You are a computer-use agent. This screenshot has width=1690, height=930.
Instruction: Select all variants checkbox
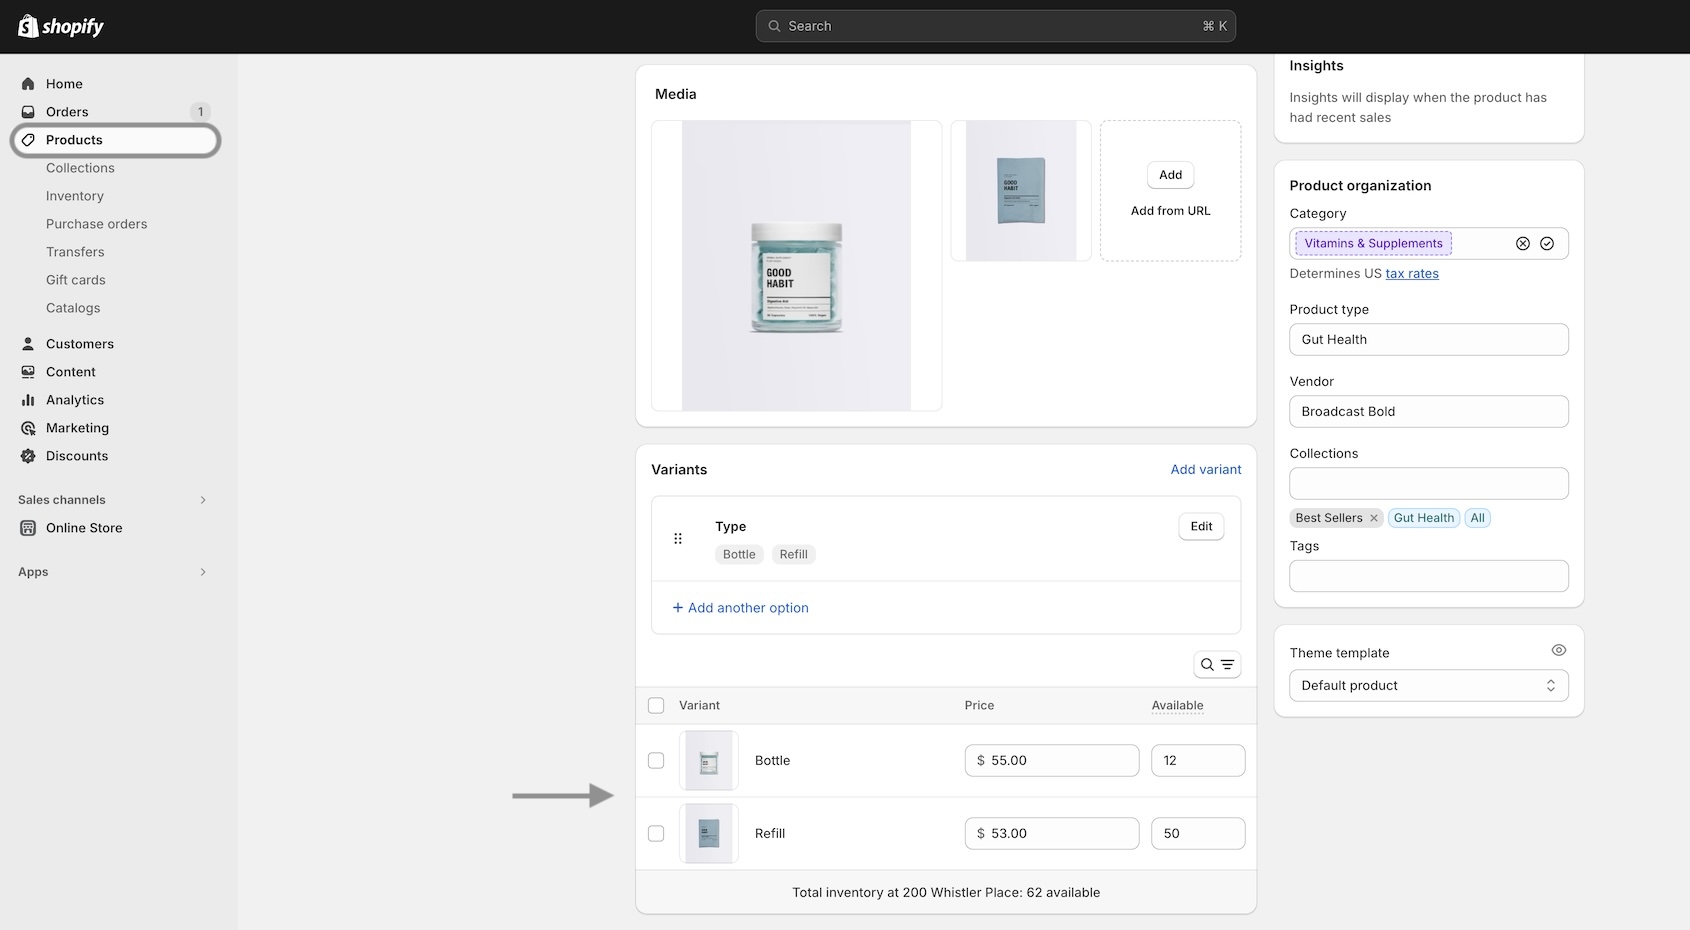click(x=656, y=706)
